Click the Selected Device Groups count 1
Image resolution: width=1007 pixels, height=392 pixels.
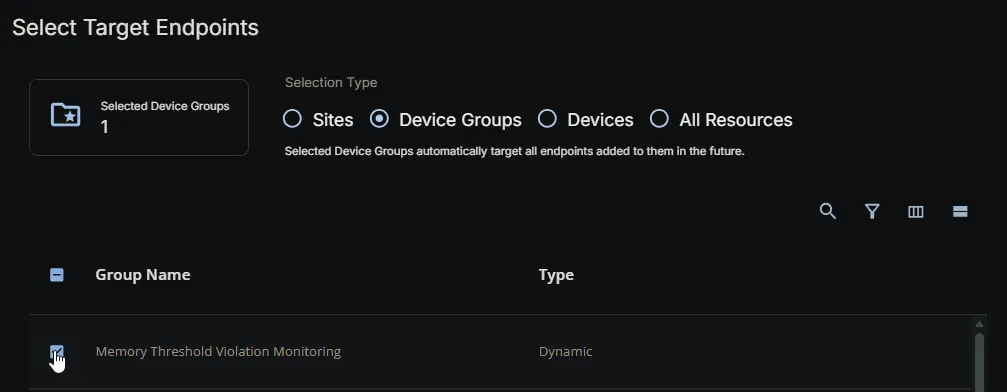(x=105, y=127)
